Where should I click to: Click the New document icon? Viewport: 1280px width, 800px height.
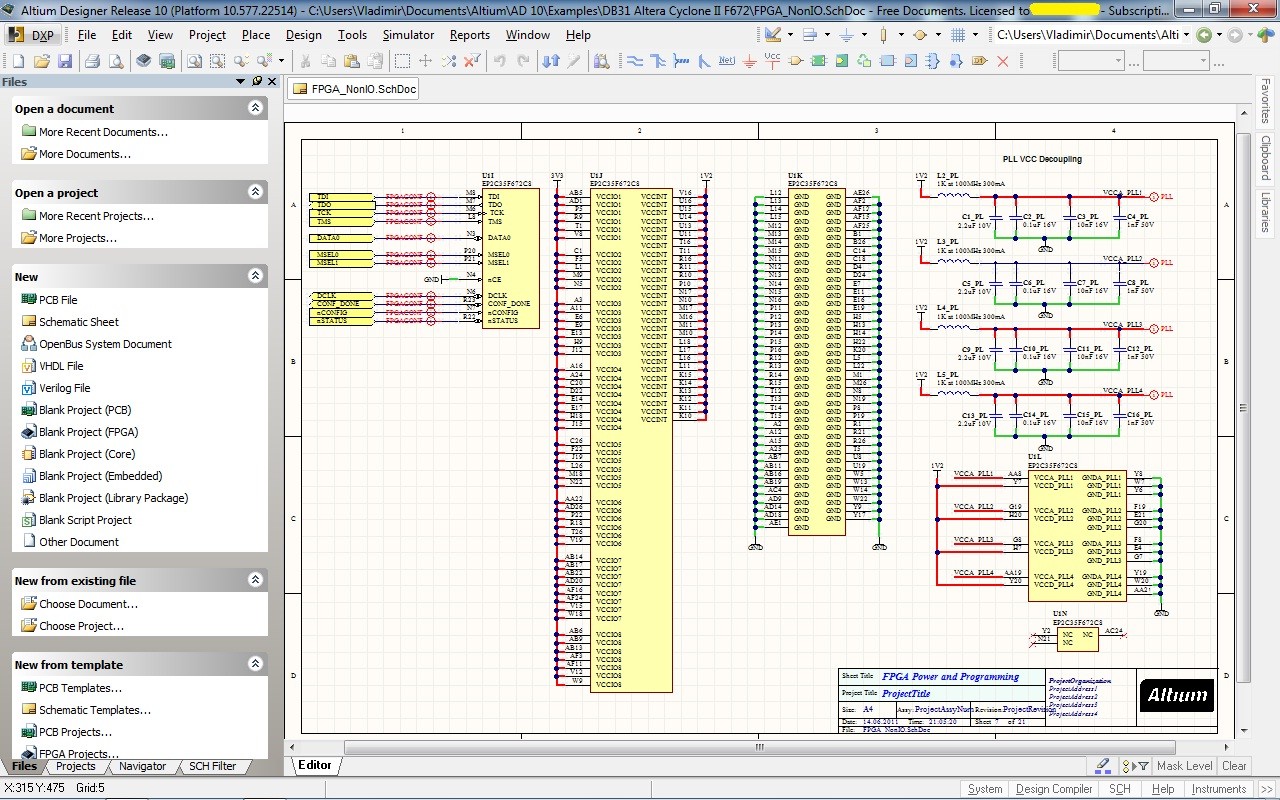pyautogui.click(x=18, y=61)
